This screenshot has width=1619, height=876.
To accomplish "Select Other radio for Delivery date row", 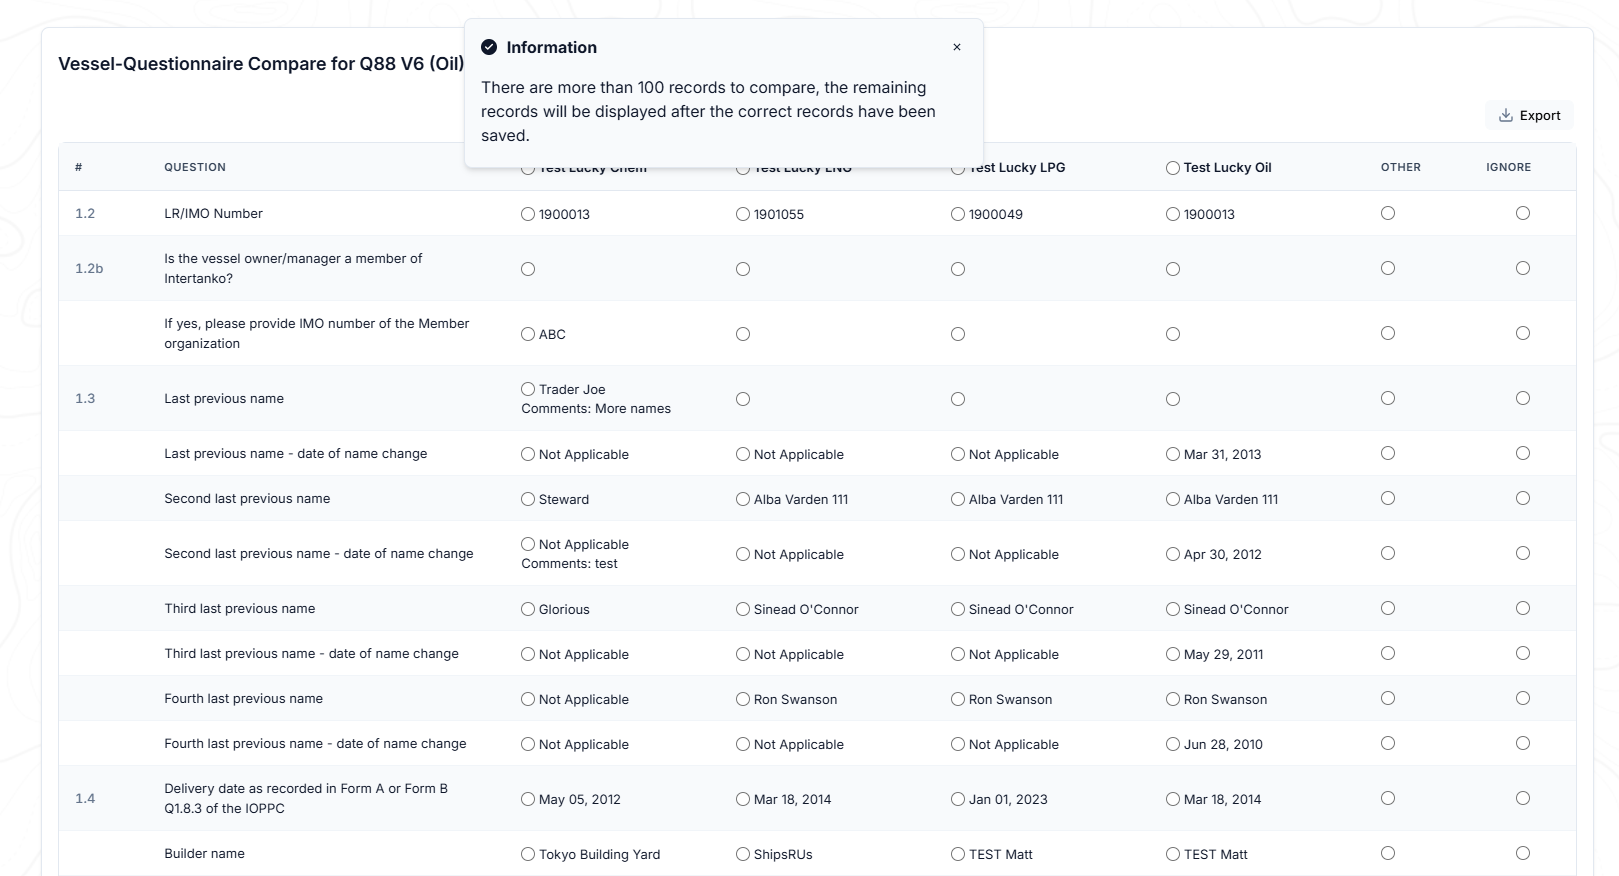I will 1388,798.
